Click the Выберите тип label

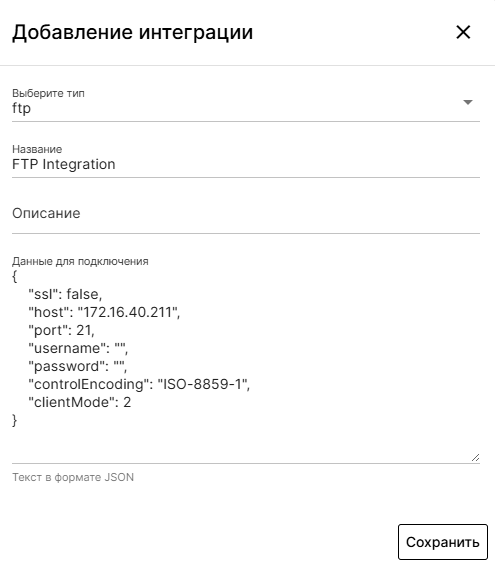coord(48,94)
